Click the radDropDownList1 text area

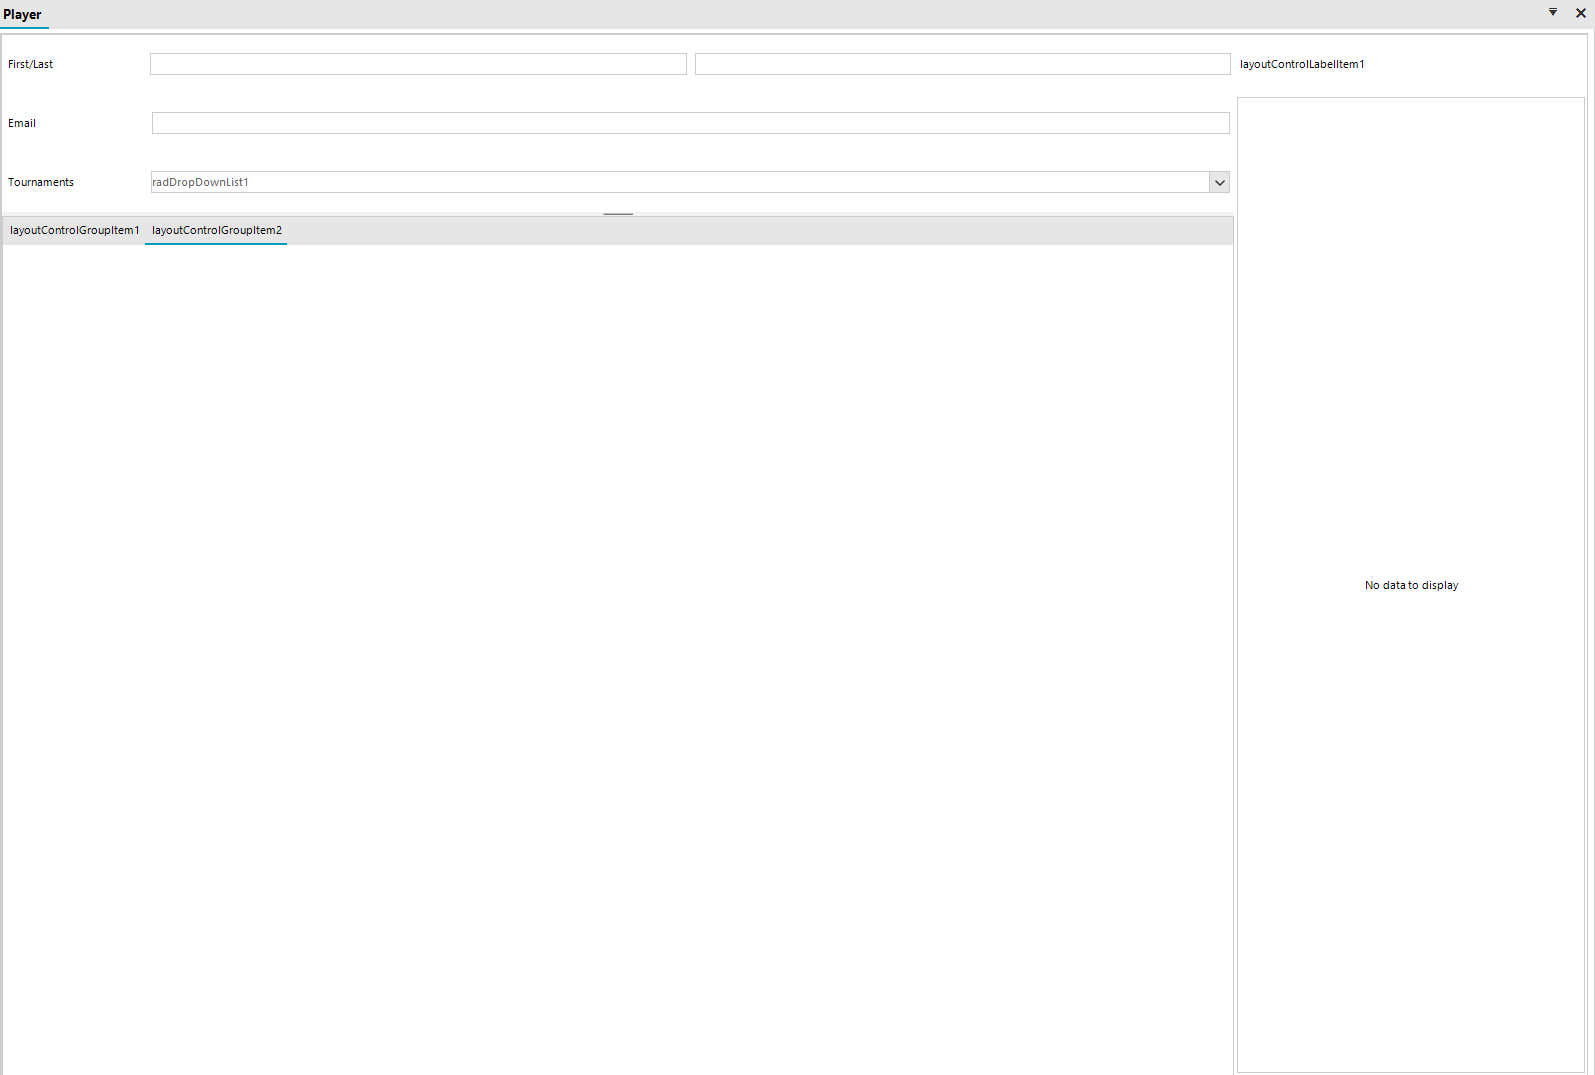(678, 182)
